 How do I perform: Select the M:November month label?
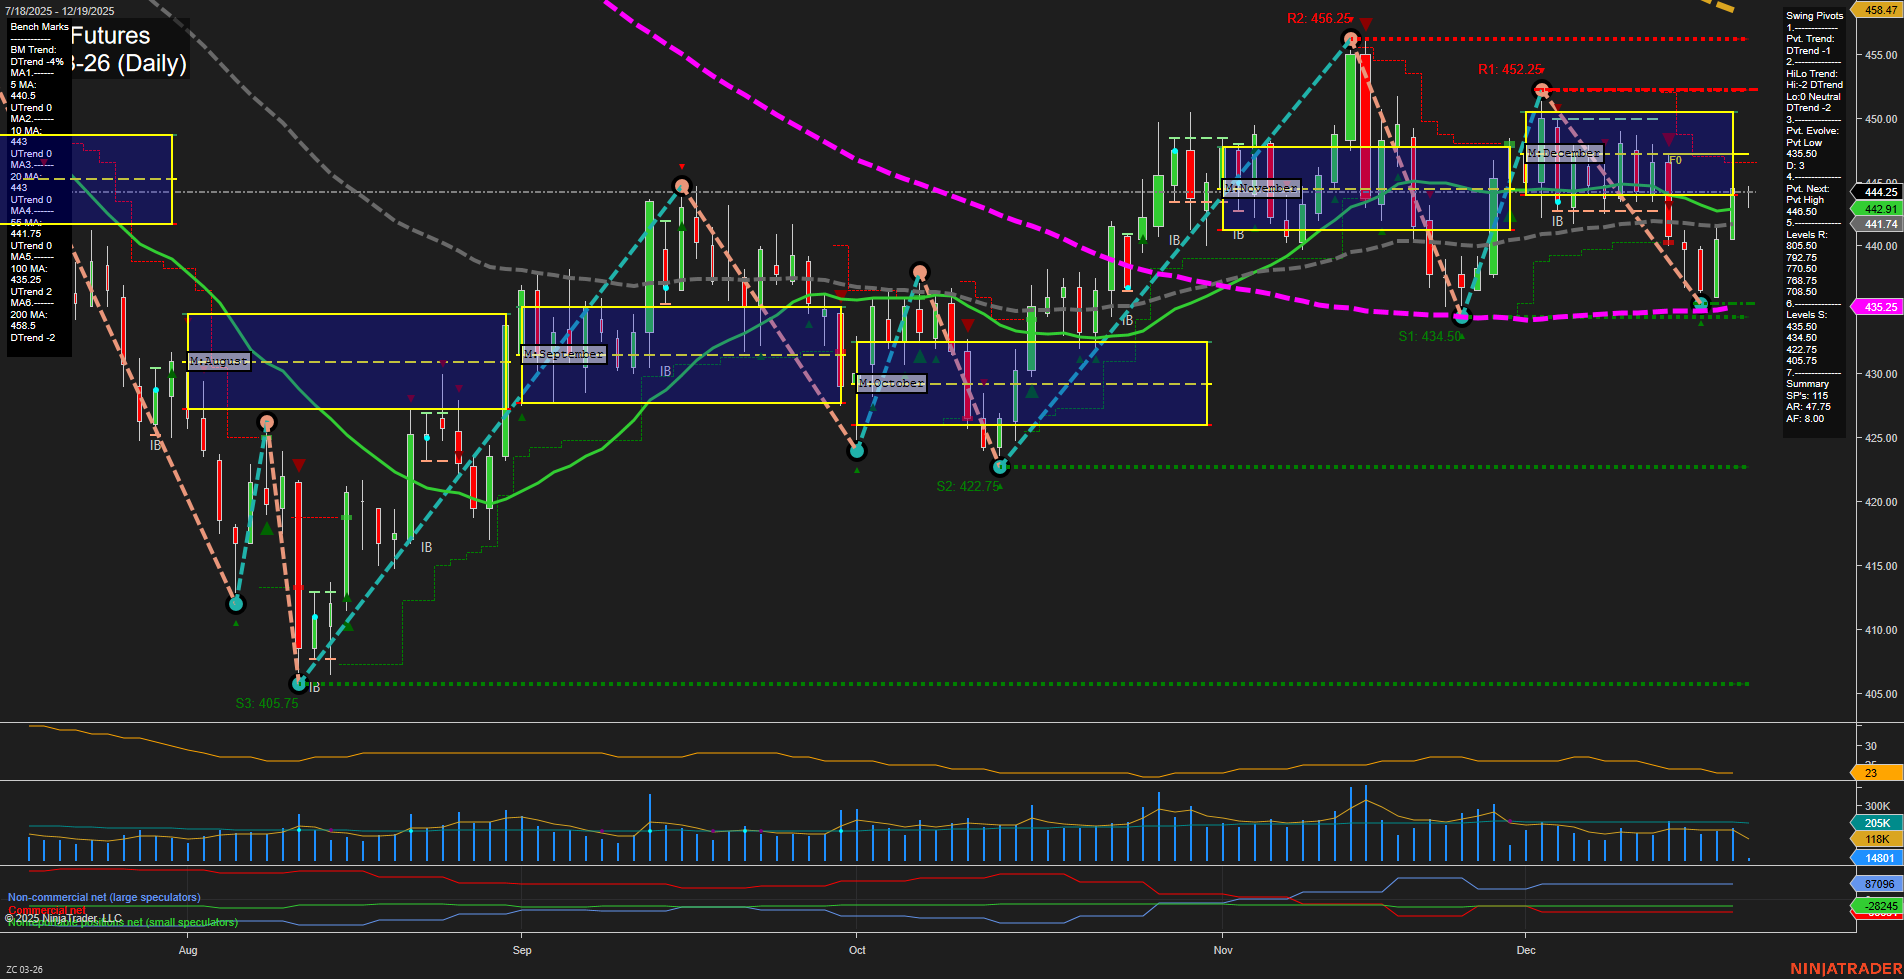[x=1261, y=187]
